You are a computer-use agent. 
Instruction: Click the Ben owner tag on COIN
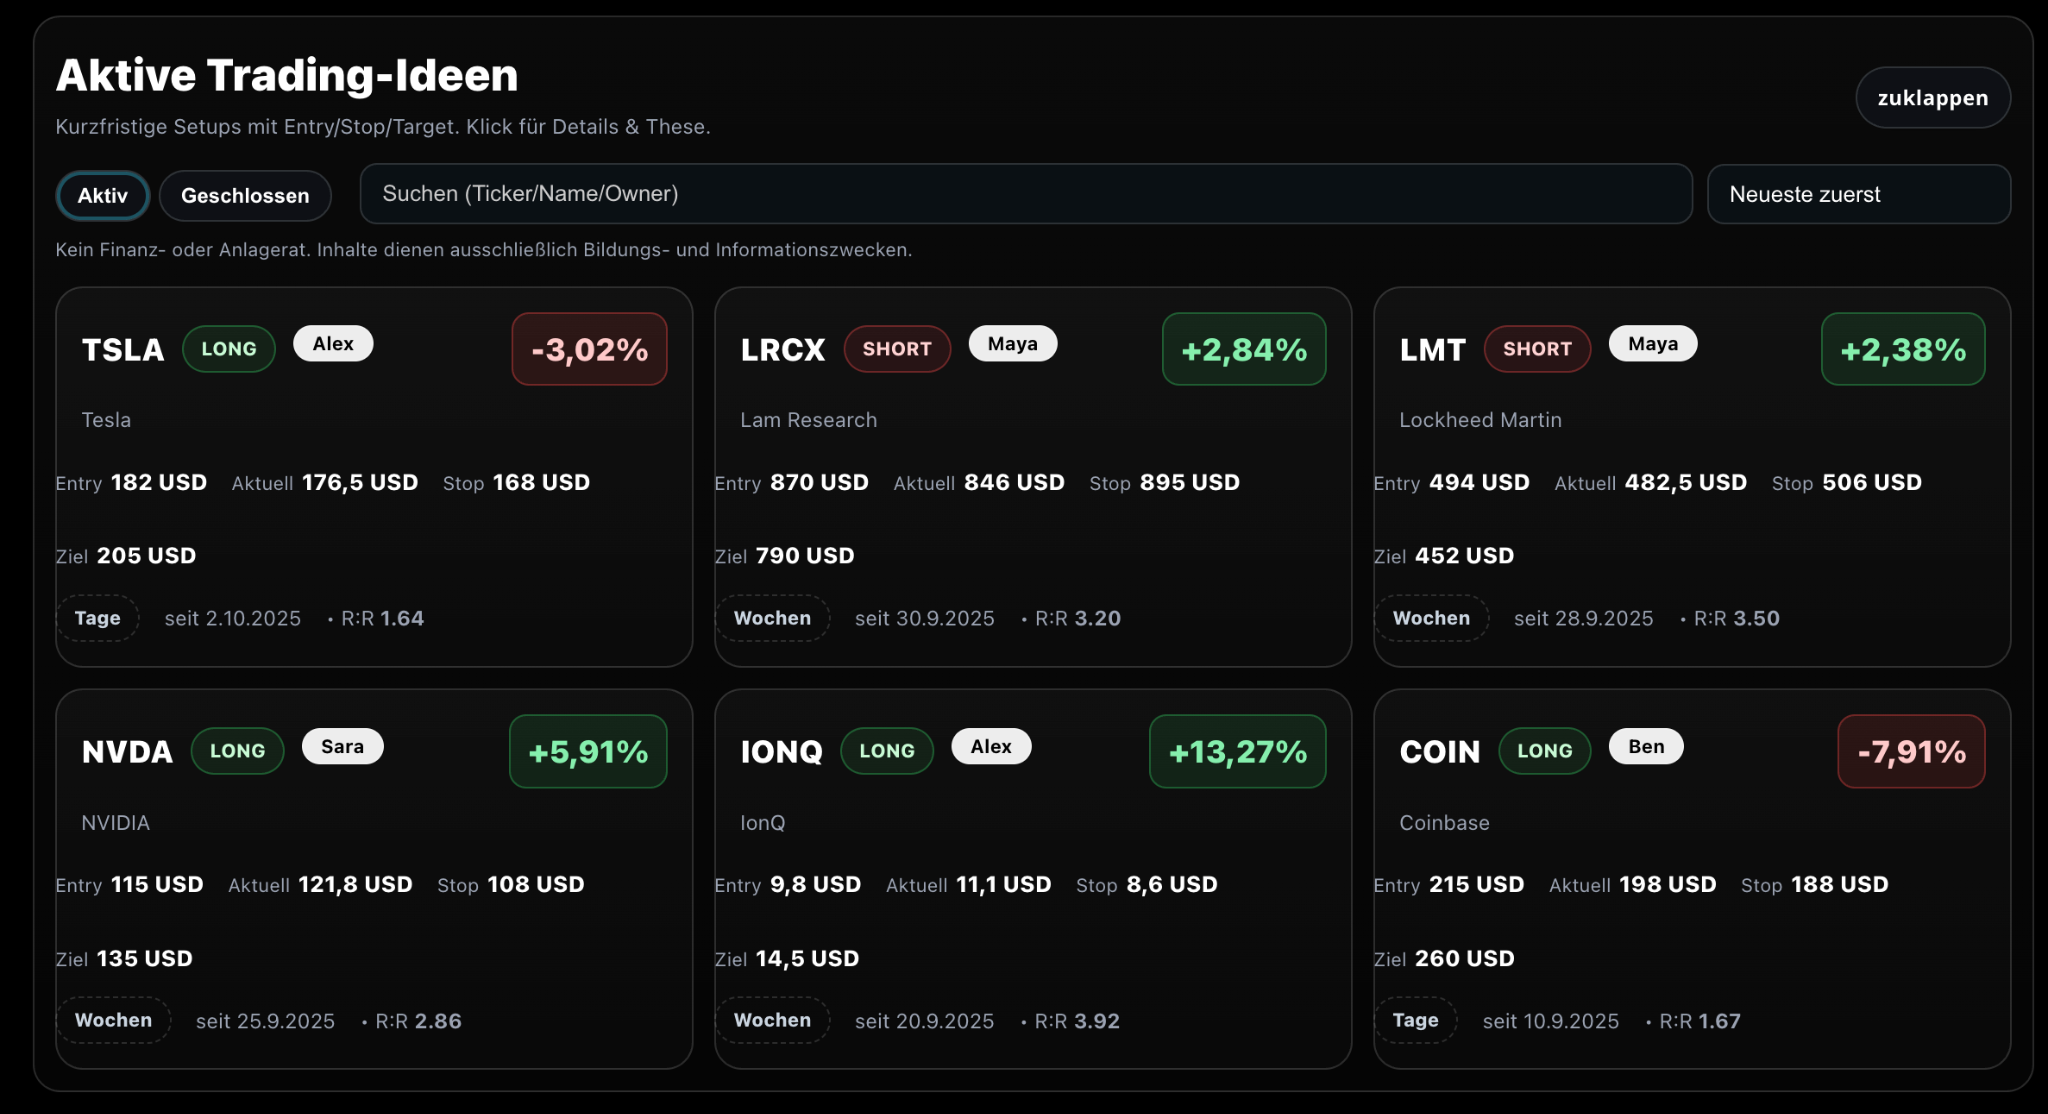[1646, 746]
